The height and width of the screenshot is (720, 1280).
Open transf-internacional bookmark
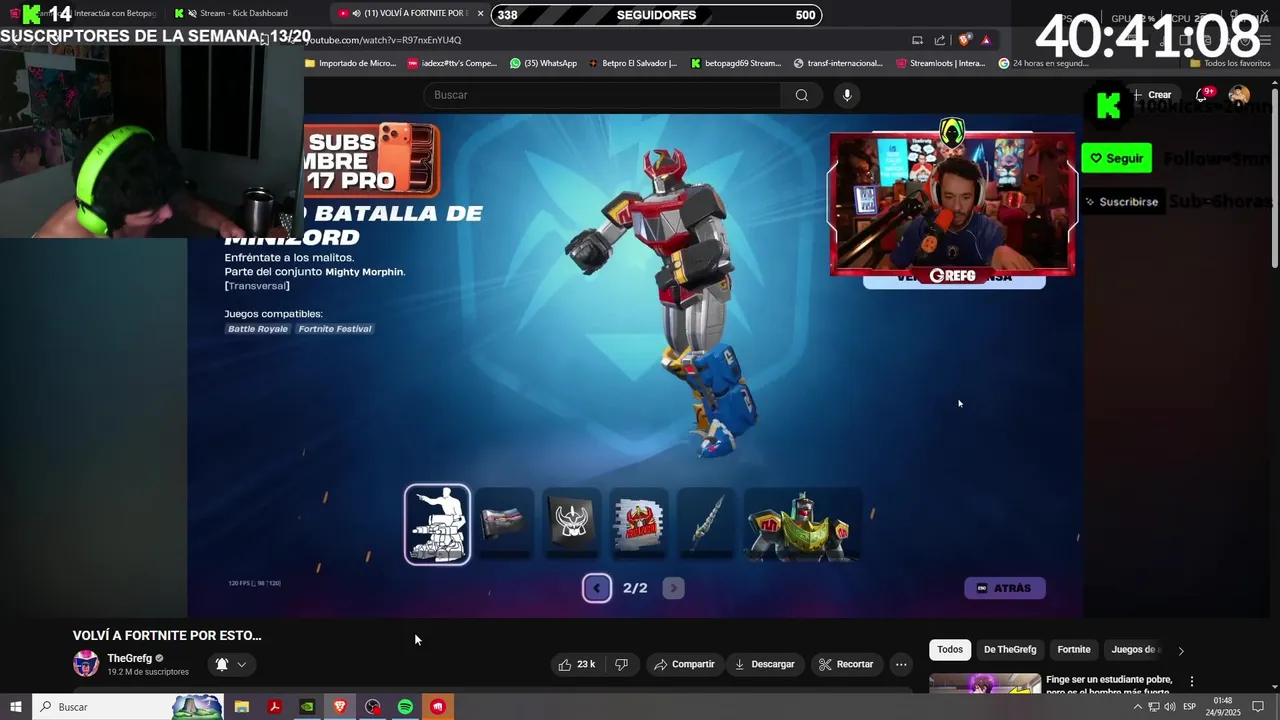pyautogui.click(x=838, y=63)
